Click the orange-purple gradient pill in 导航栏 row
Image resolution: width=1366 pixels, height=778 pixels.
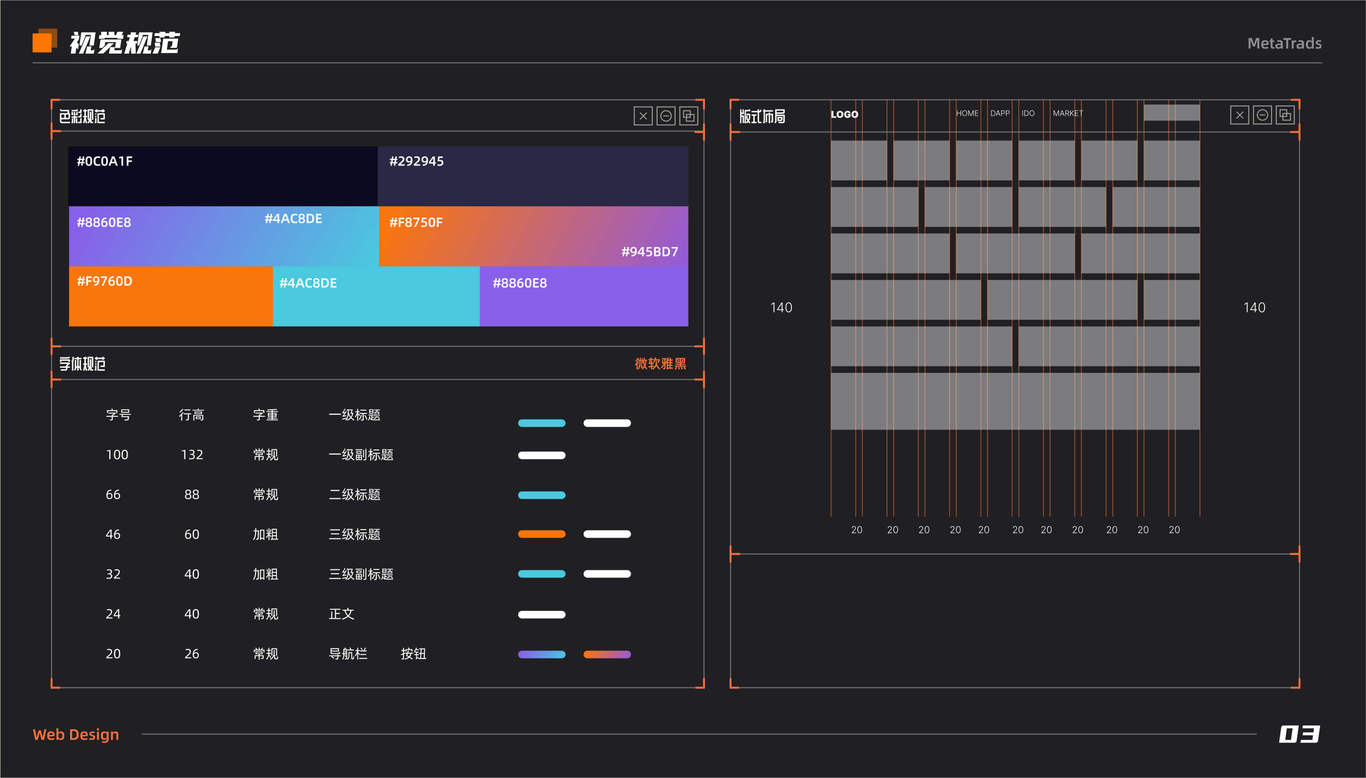tap(607, 655)
